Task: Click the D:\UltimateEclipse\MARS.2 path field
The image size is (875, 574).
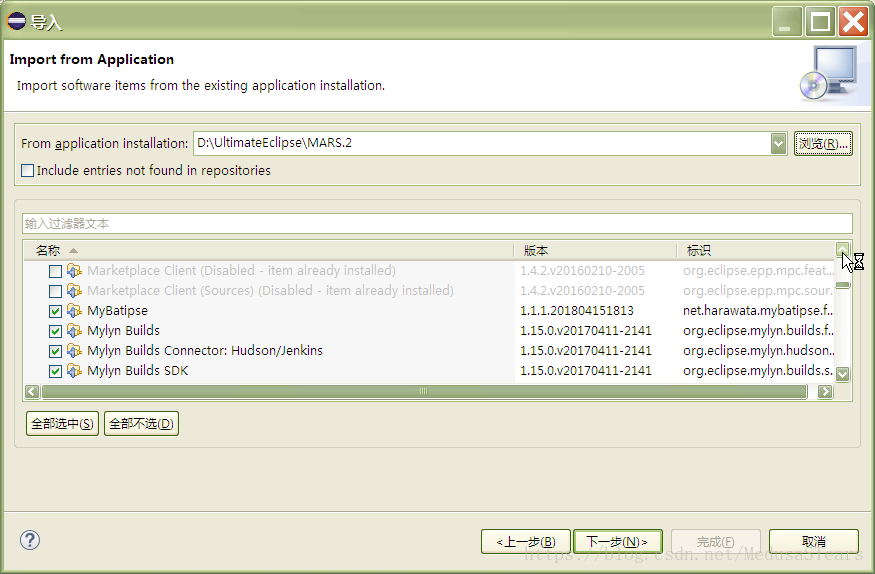Action: pyautogui.click(x=482, y=143)
